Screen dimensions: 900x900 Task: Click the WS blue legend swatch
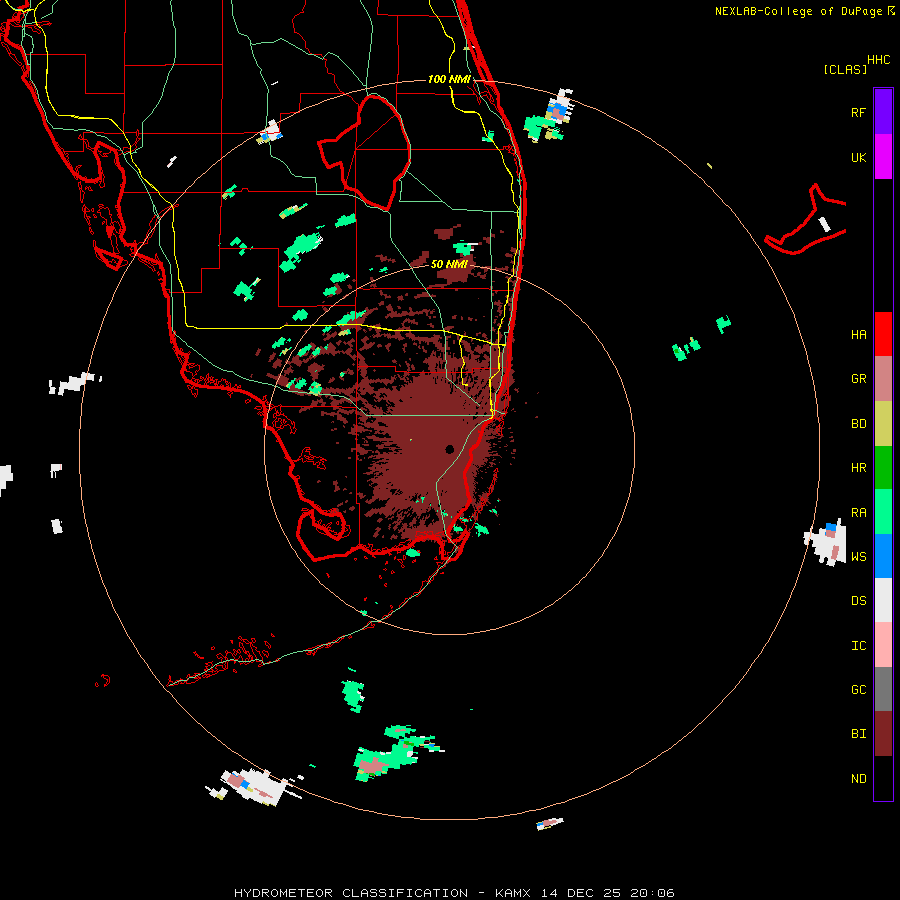tap(883, 556)
